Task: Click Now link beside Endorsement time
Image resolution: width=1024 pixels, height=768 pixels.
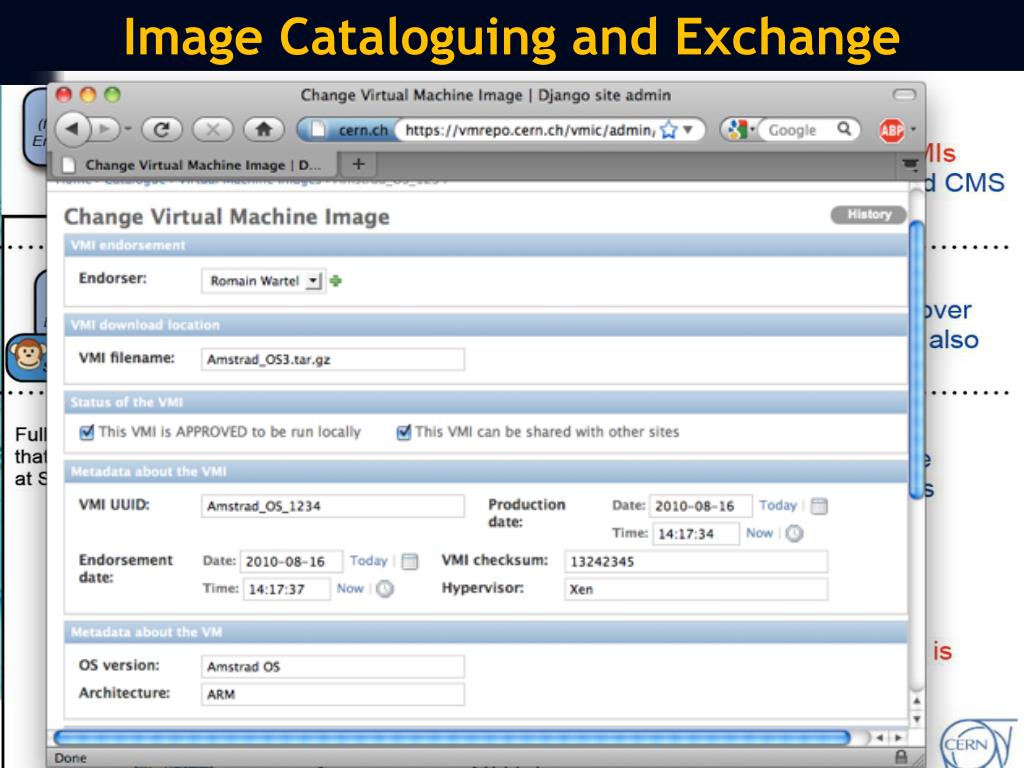Action: (350, 588)
